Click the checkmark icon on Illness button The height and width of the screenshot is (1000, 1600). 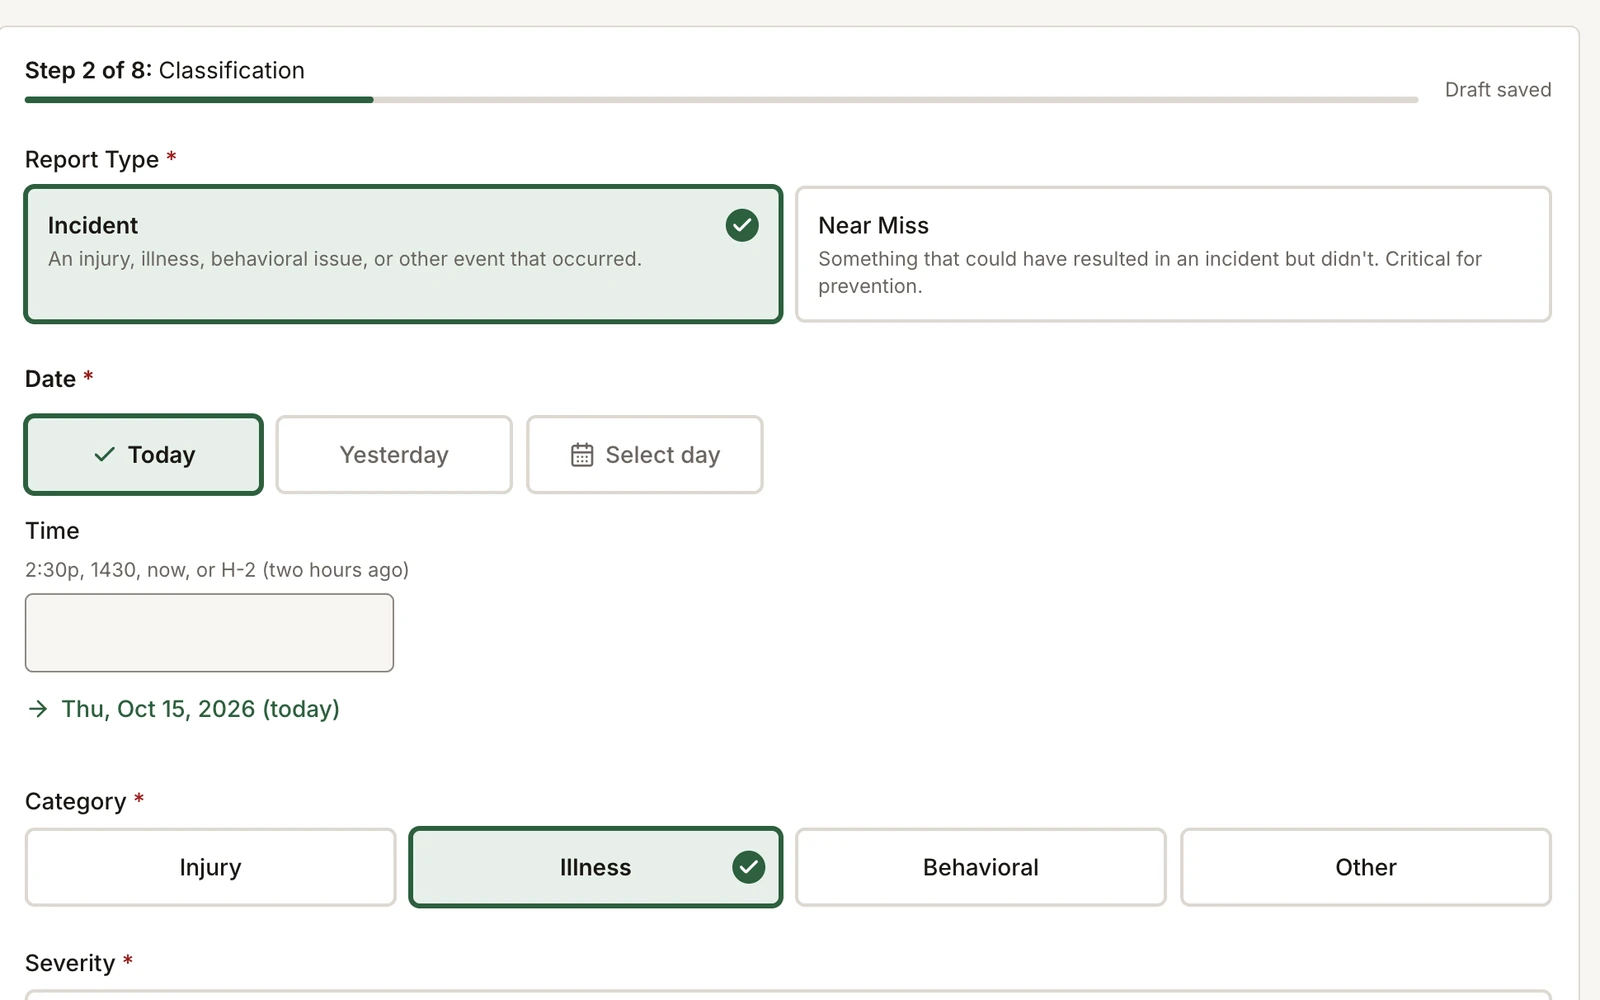pos(748,867)
